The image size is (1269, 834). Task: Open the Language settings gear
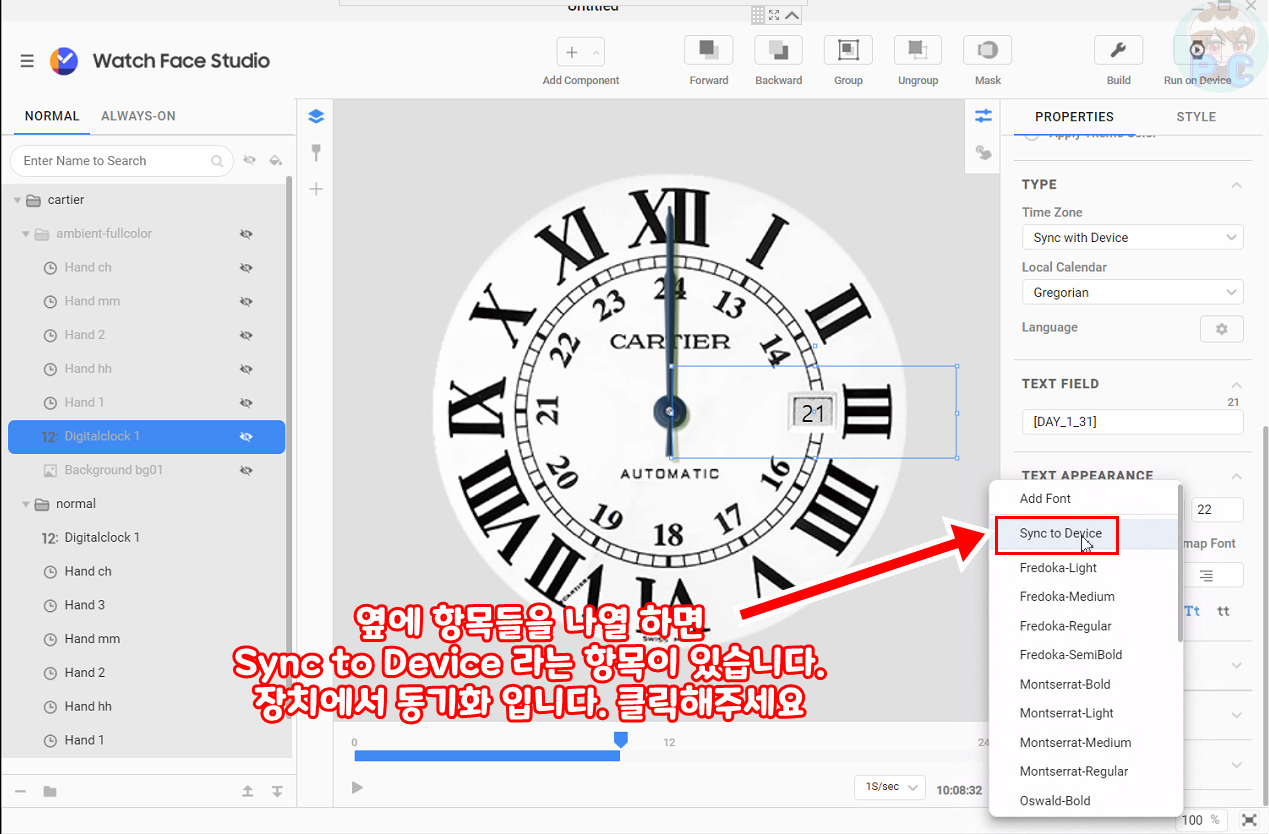1221,329
